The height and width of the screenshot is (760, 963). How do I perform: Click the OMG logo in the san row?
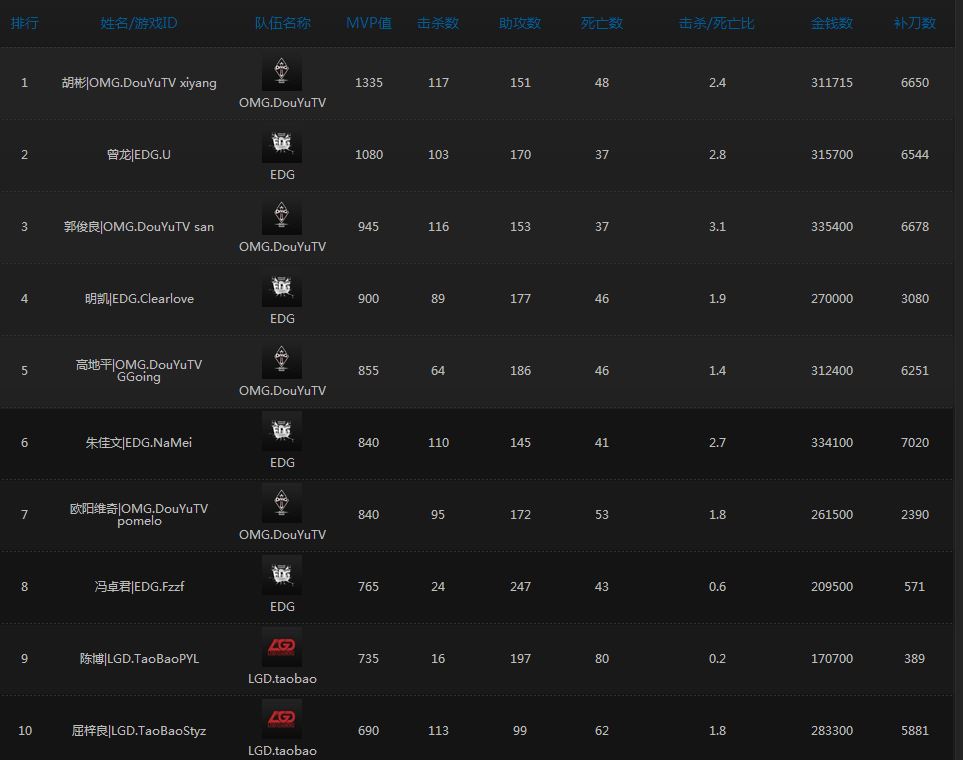(x=282, y=217)
